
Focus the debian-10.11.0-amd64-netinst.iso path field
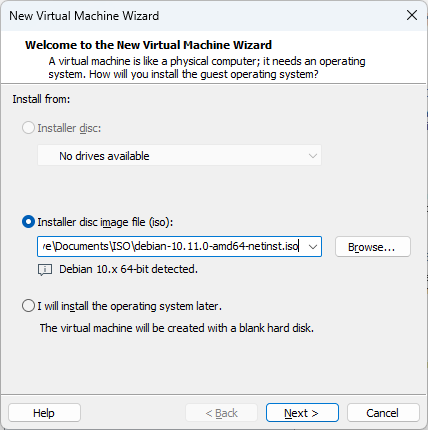point(171,247)
